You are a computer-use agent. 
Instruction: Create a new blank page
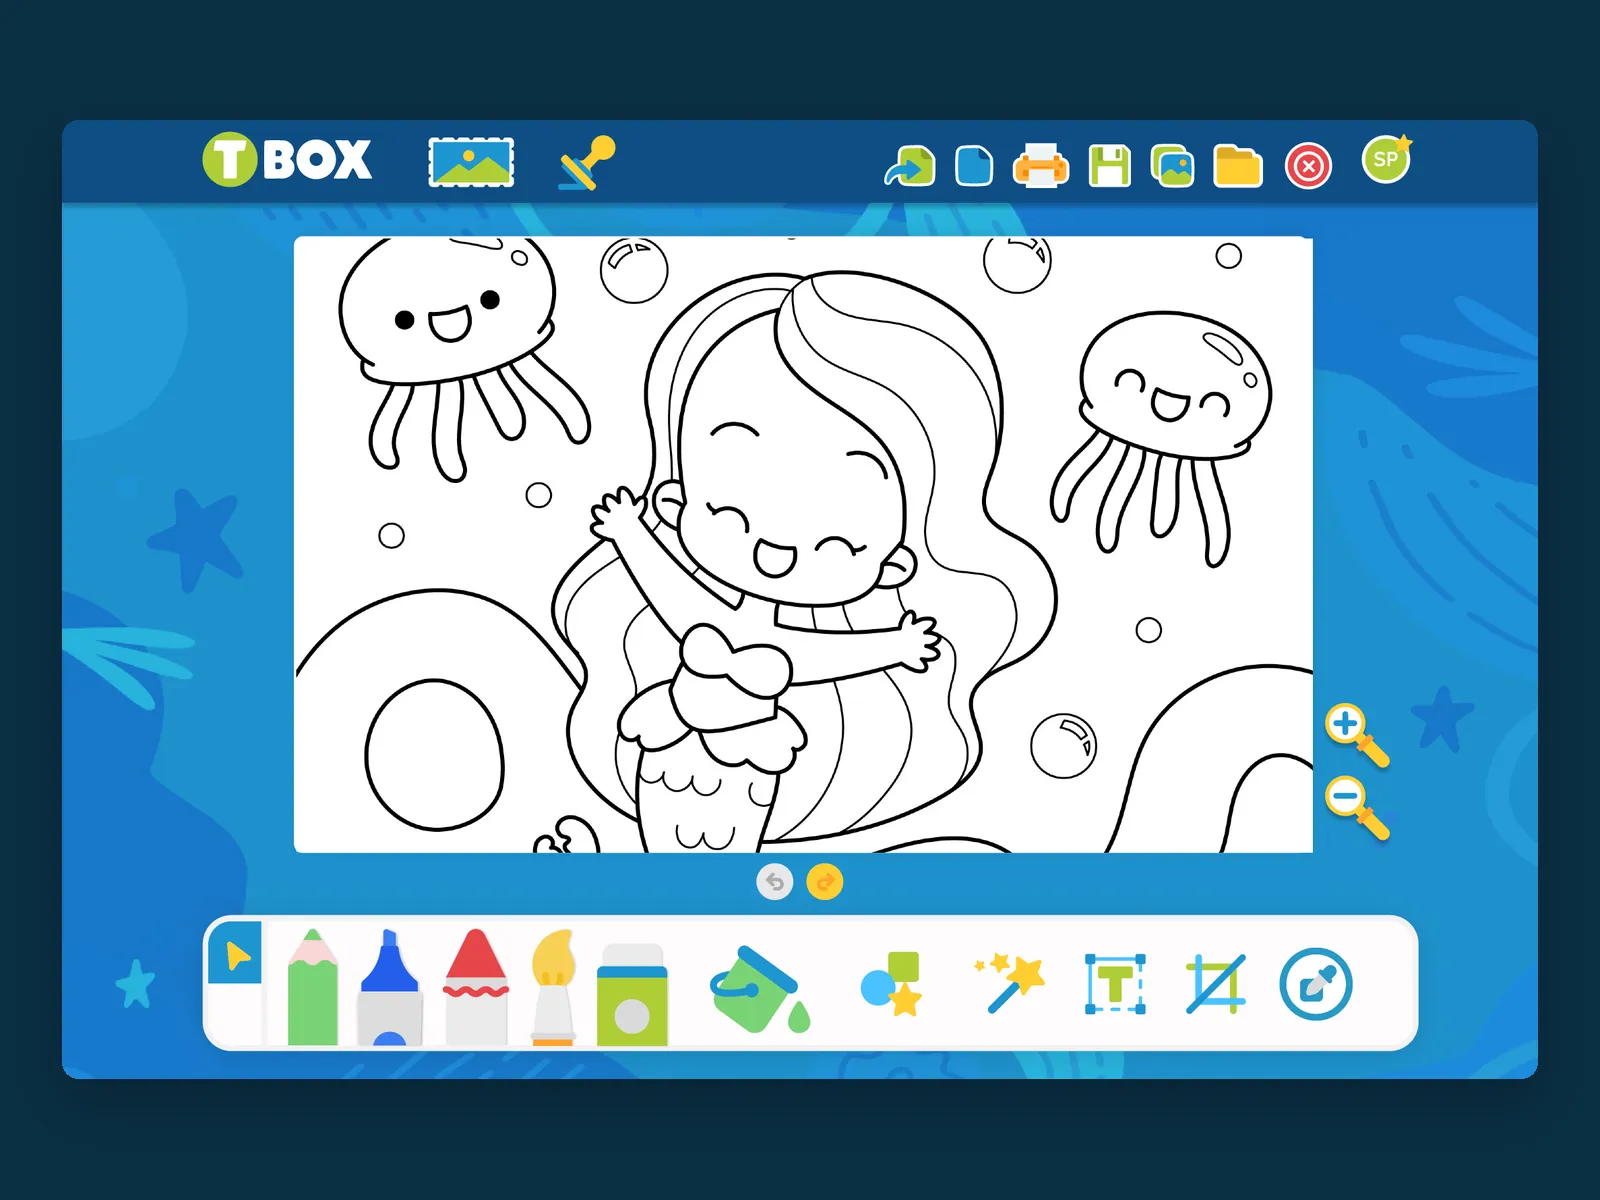[974, 166]
